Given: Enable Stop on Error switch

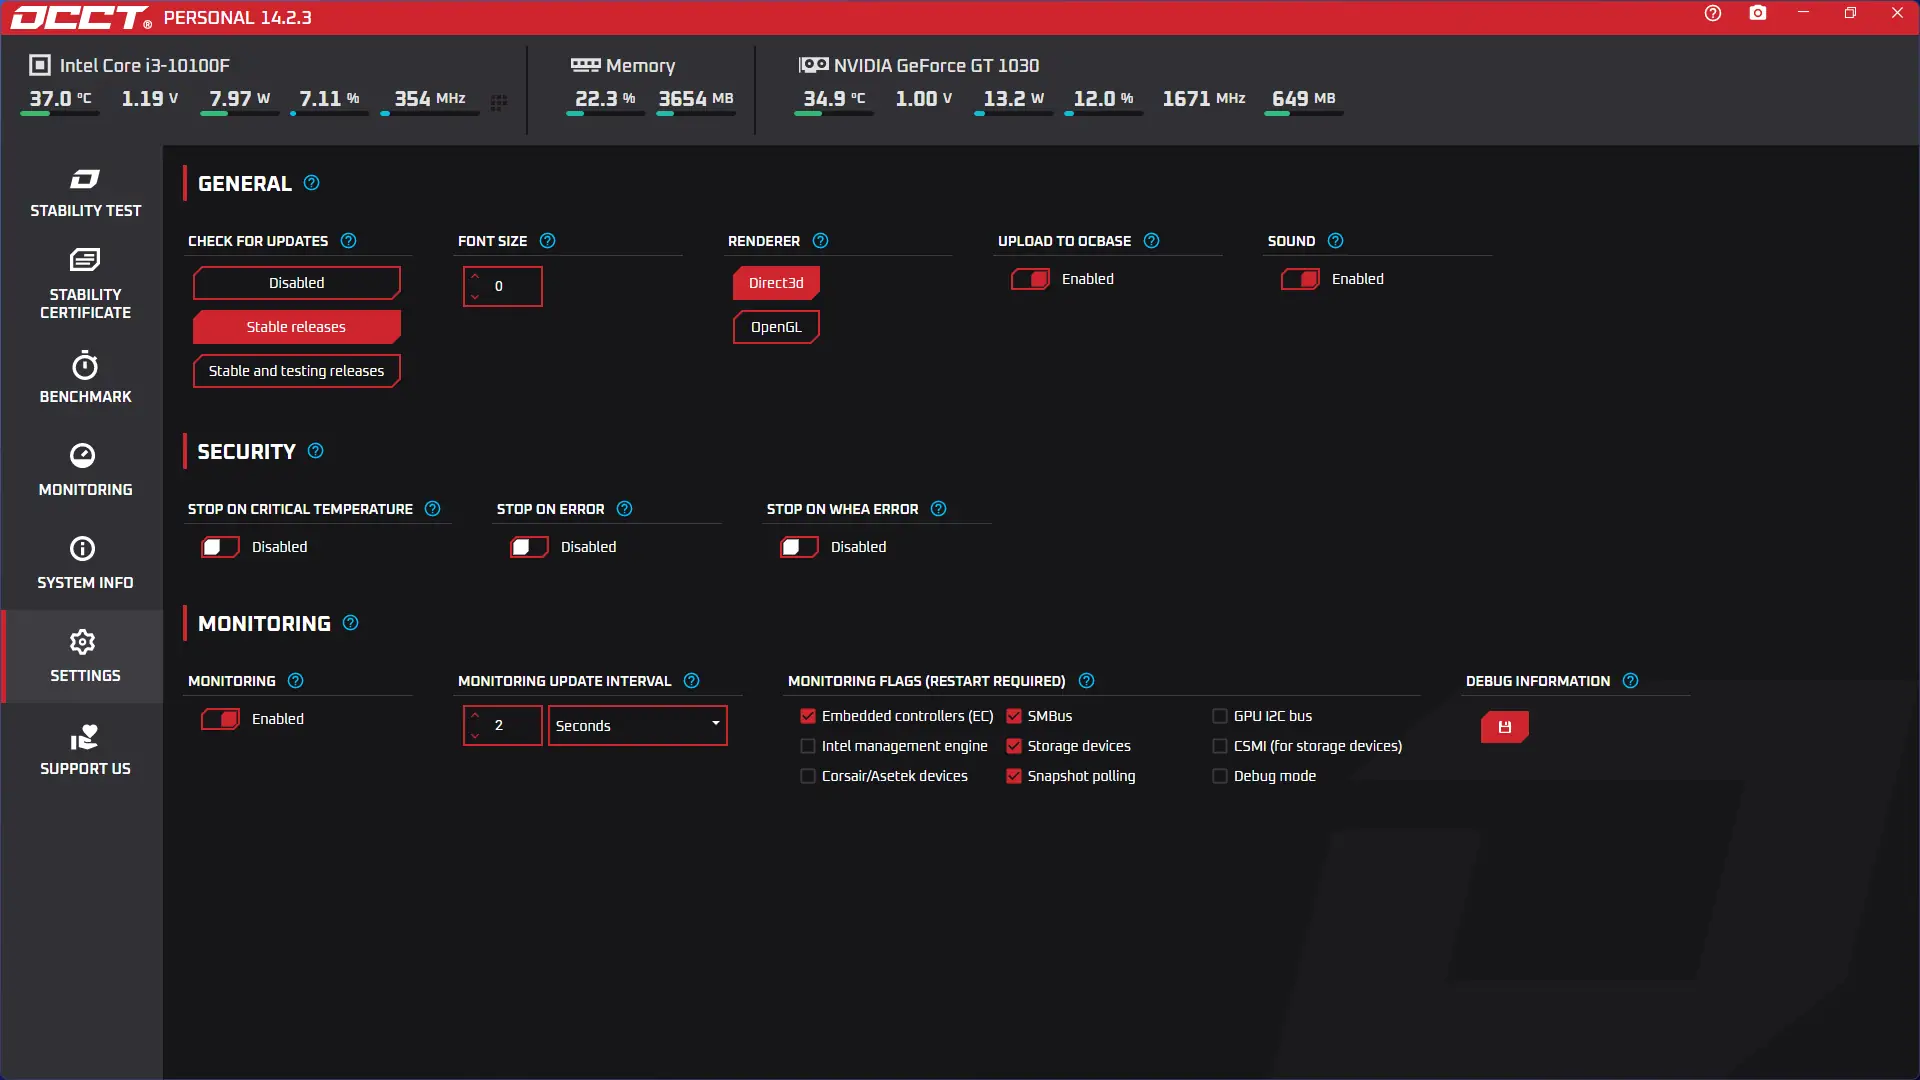Looking at the screenshot, I should (x=529, y=547).
